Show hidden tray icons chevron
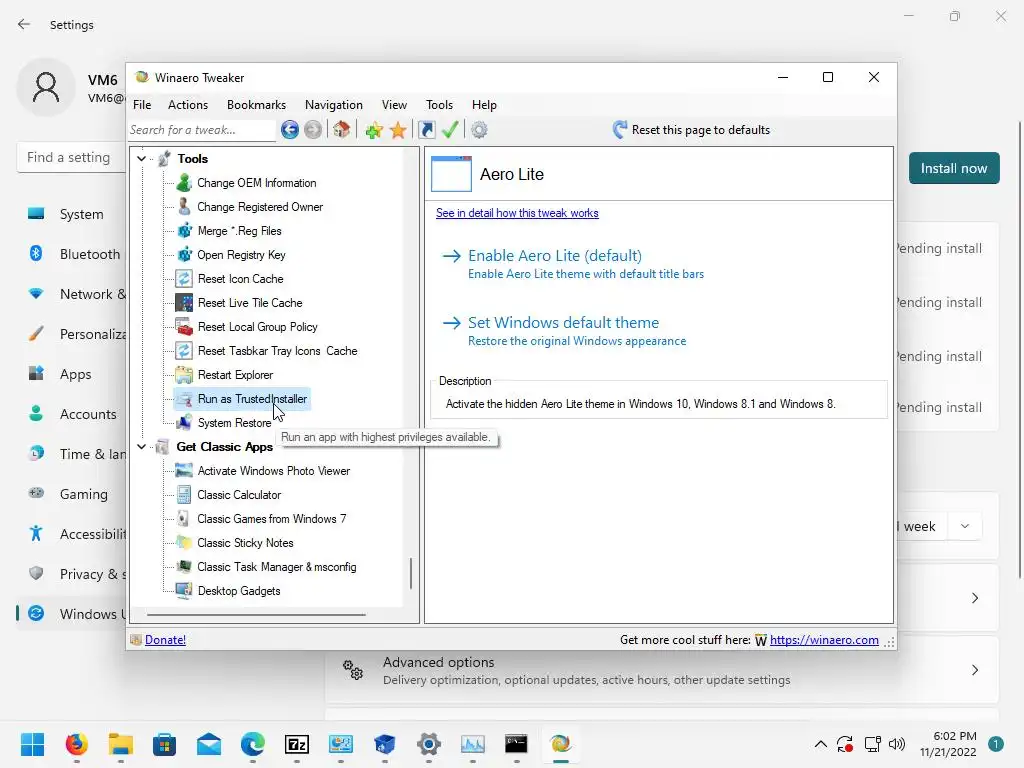This screenshot has height=768, width=1024. click(821, 744)
